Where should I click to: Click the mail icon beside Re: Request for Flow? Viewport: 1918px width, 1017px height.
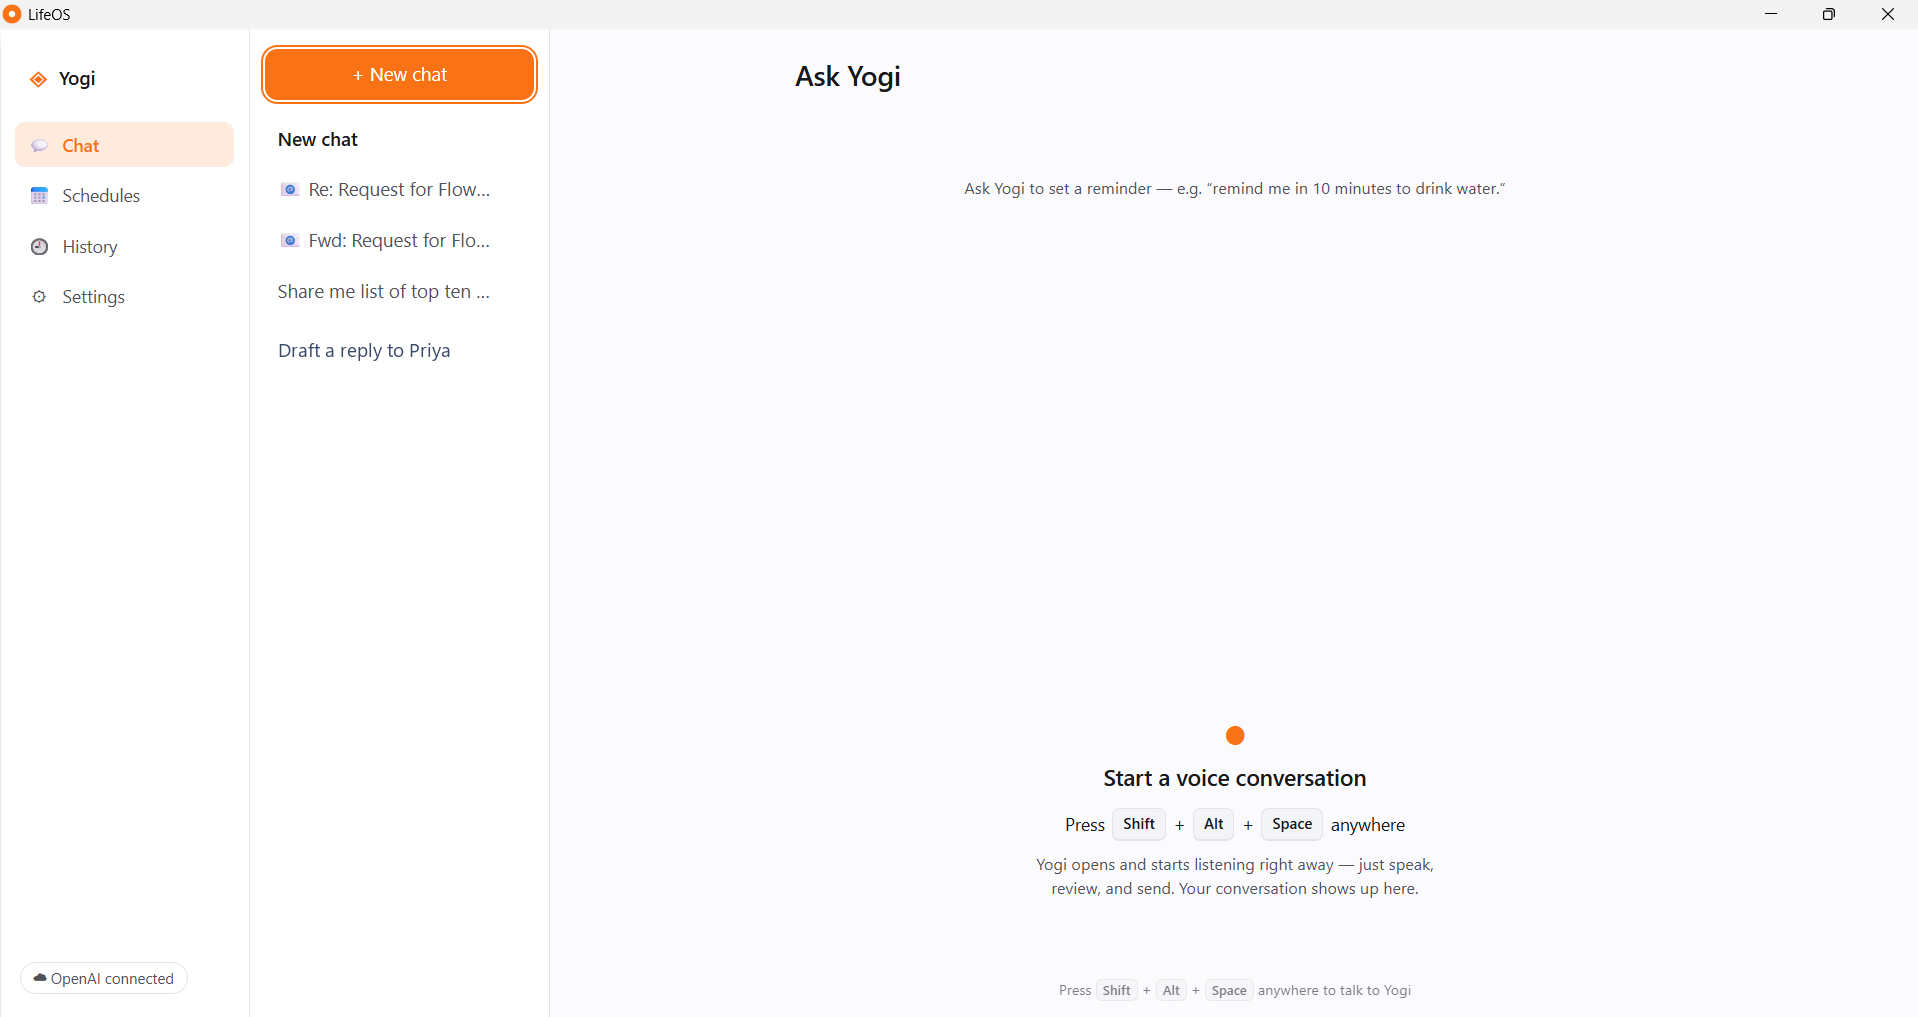[290, 190]
